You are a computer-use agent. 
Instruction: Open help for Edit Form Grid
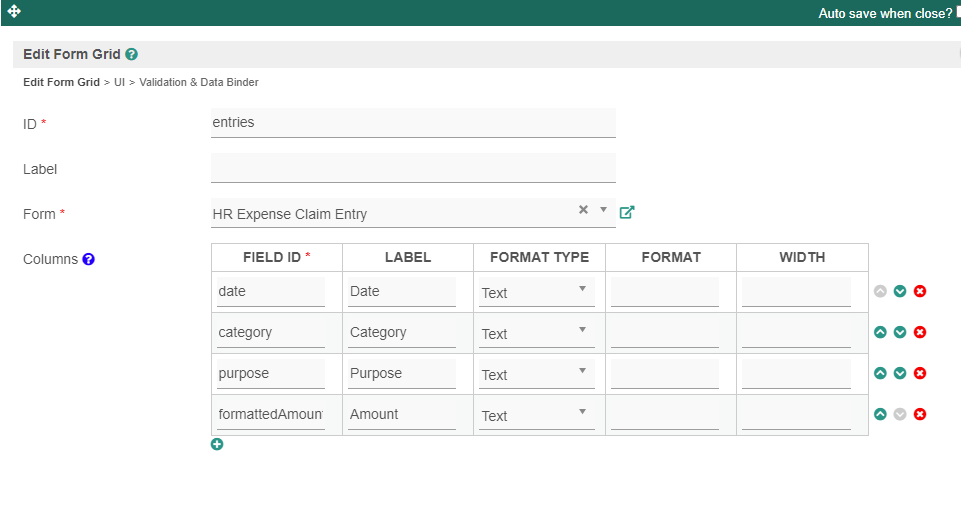132,55
